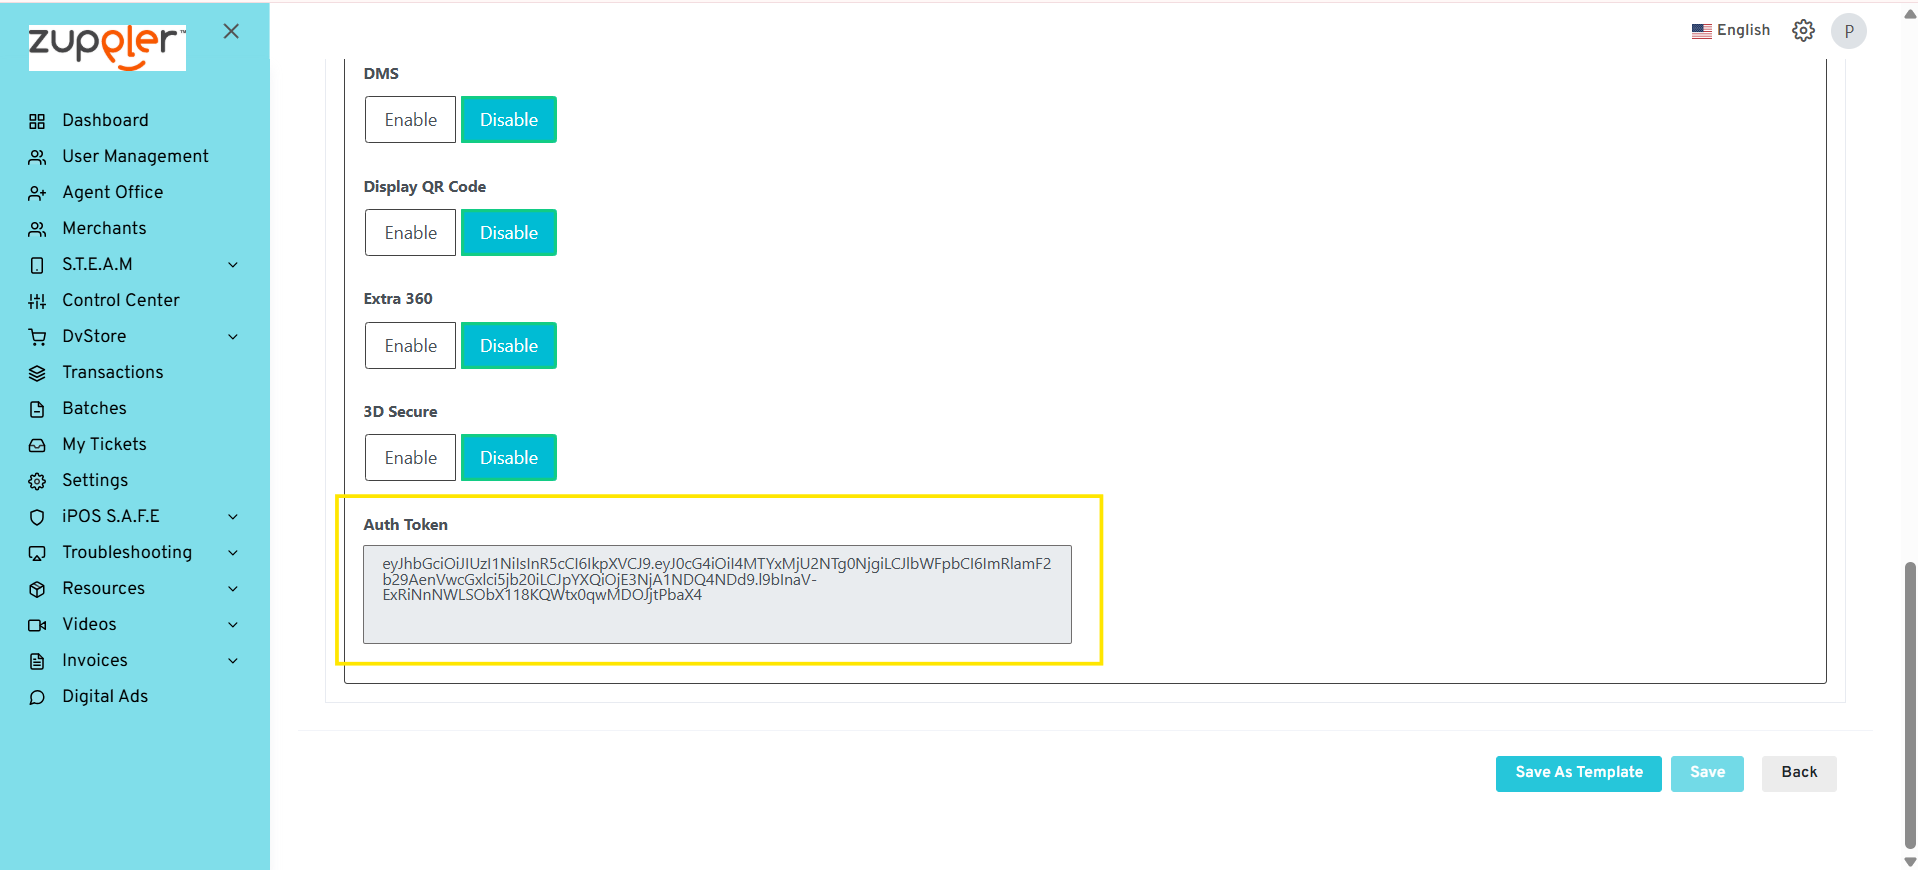Viewport: 1918px width, 870px height.
Task: Click the Dashboard grid icon in sidebar
Action: point(37,121)
